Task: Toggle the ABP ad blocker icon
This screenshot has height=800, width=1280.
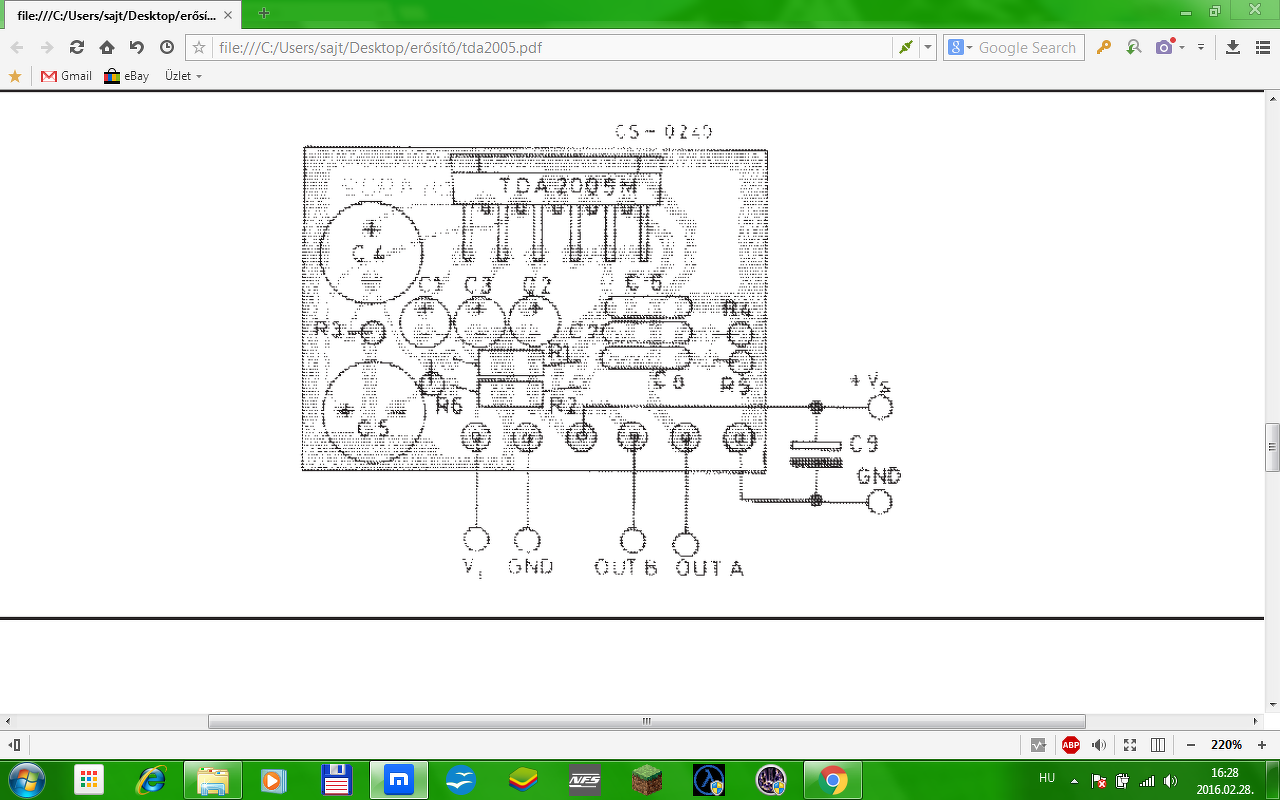Action: point(1071,745)
